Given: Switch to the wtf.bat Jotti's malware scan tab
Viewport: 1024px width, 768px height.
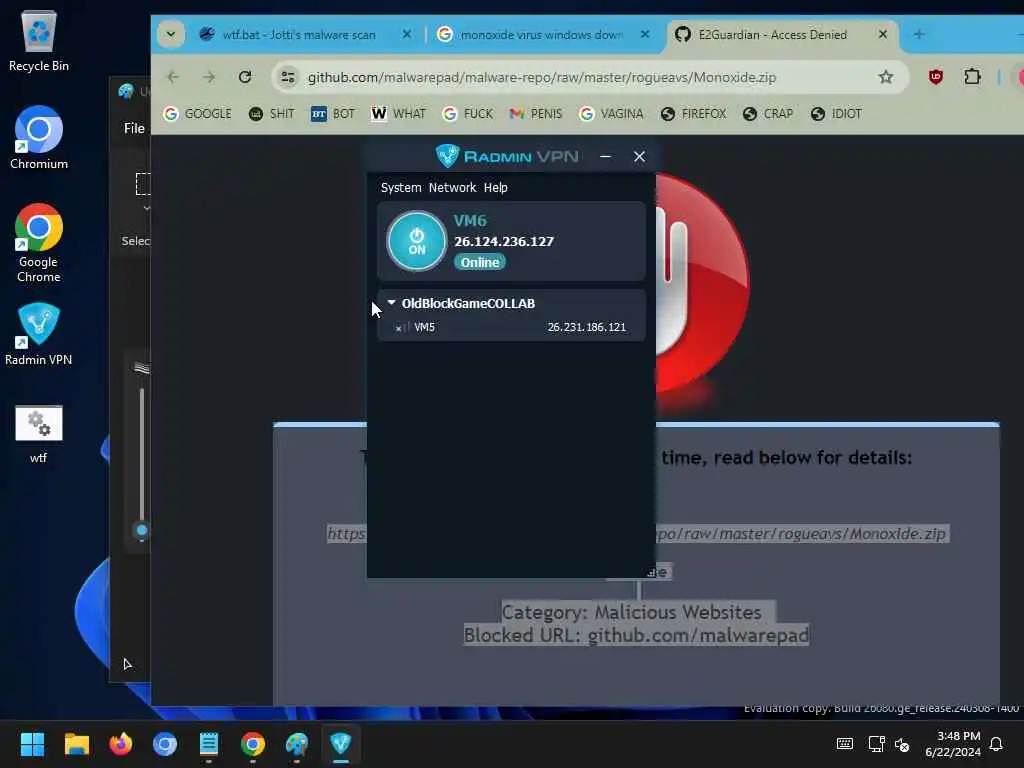Looking at the screenshot, I should [298, 35].
